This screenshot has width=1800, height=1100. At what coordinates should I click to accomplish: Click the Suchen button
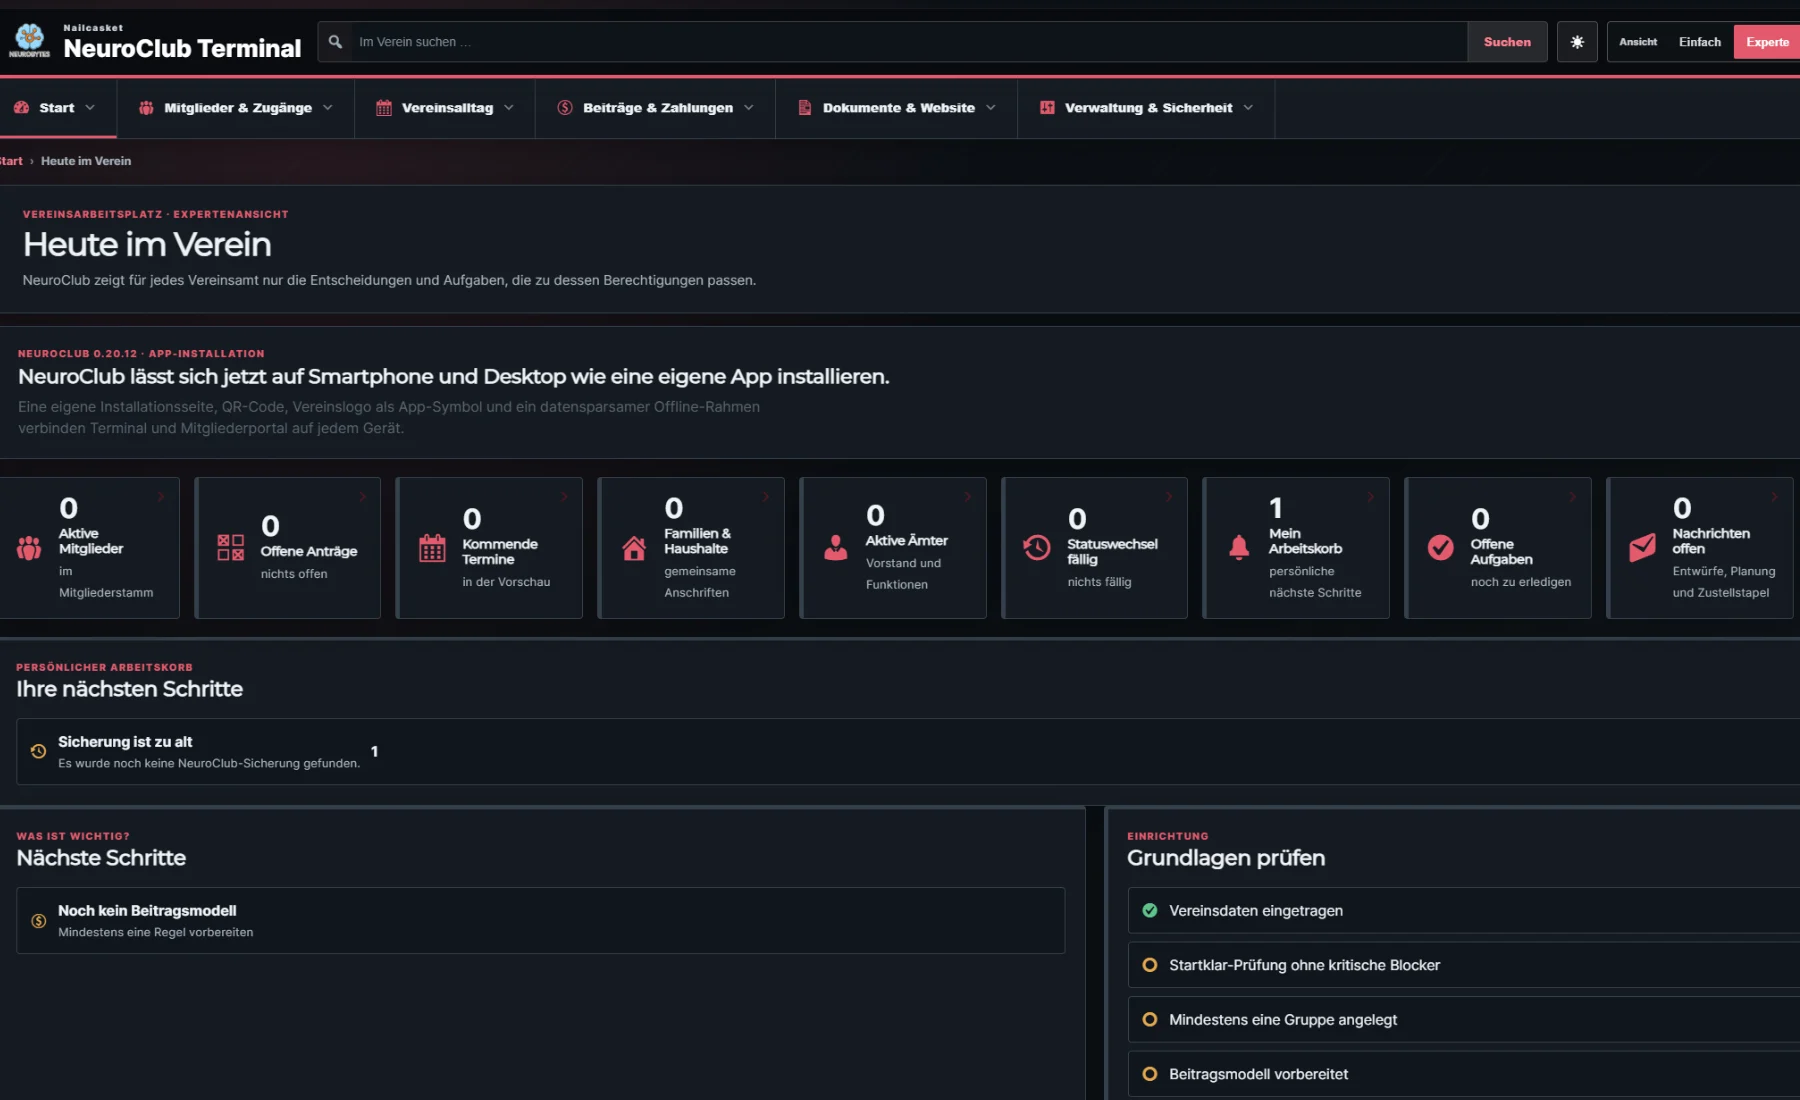point(1507,42)
